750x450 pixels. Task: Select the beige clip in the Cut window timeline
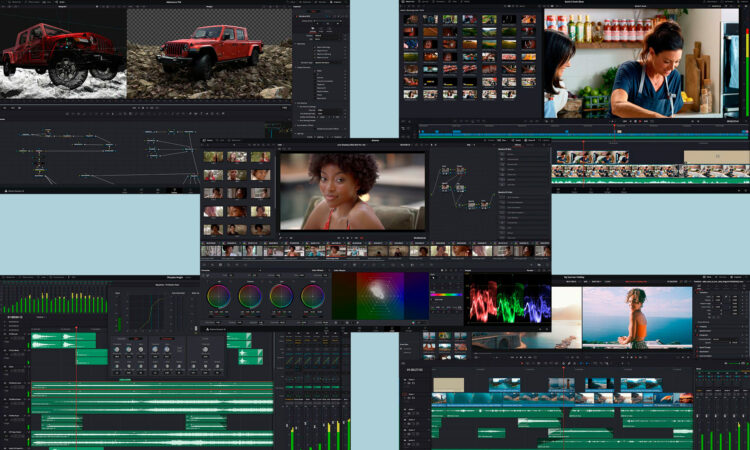click(x=717, y=157)
